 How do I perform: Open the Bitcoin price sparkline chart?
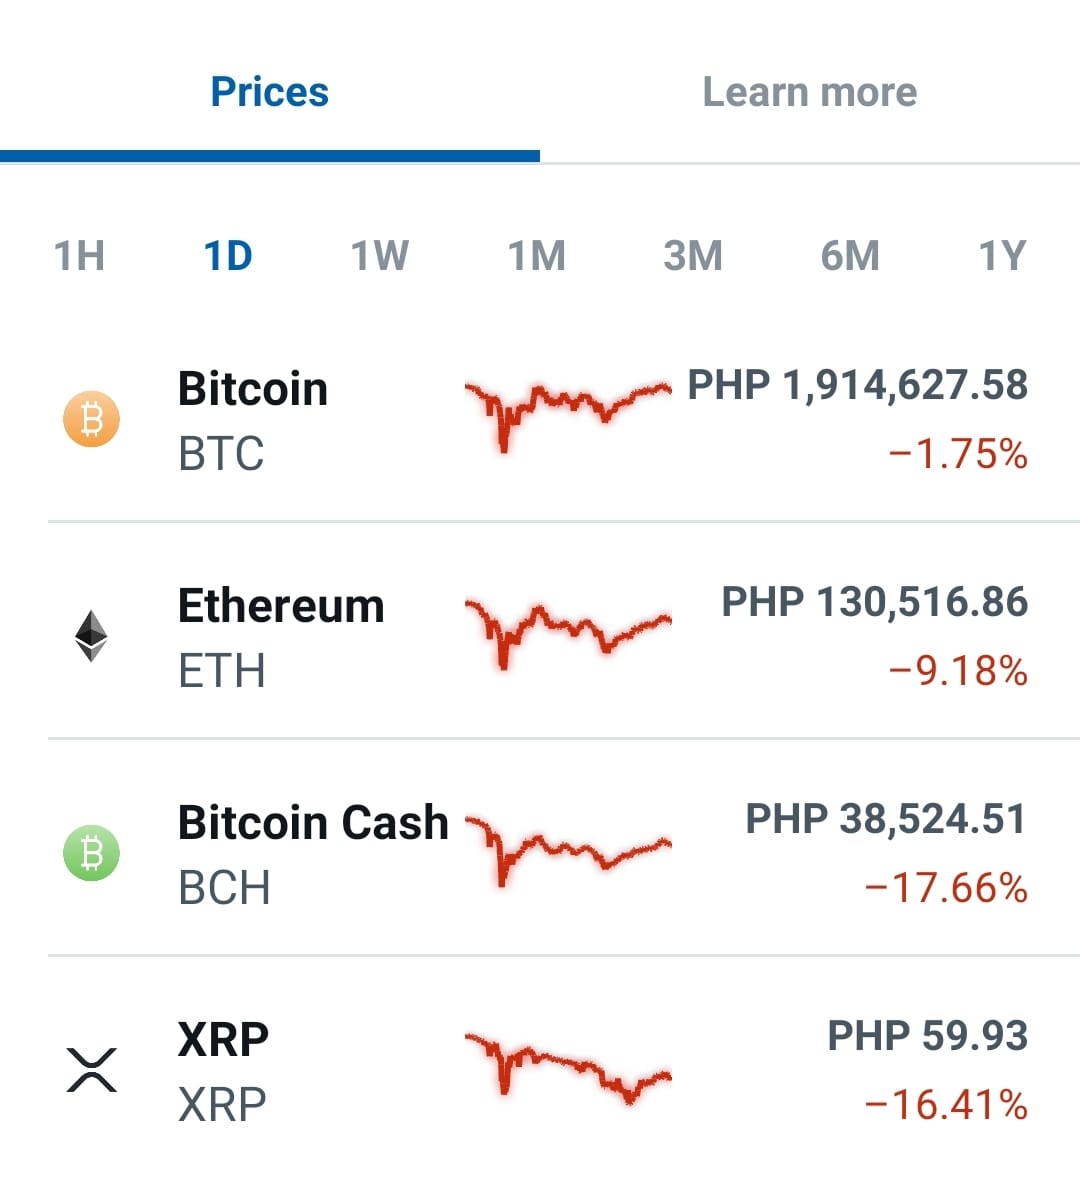point(568,415)
